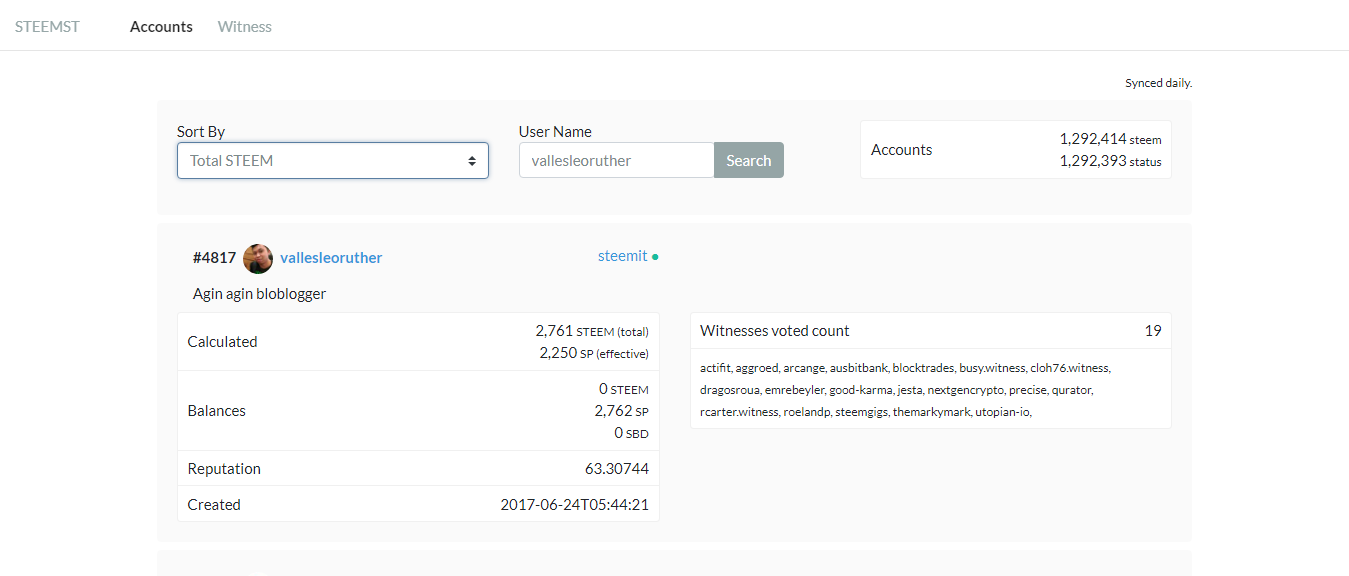1349x576 pixels.
Task: Select witness name 'qurator,'
Action: tap(1073, 390)
